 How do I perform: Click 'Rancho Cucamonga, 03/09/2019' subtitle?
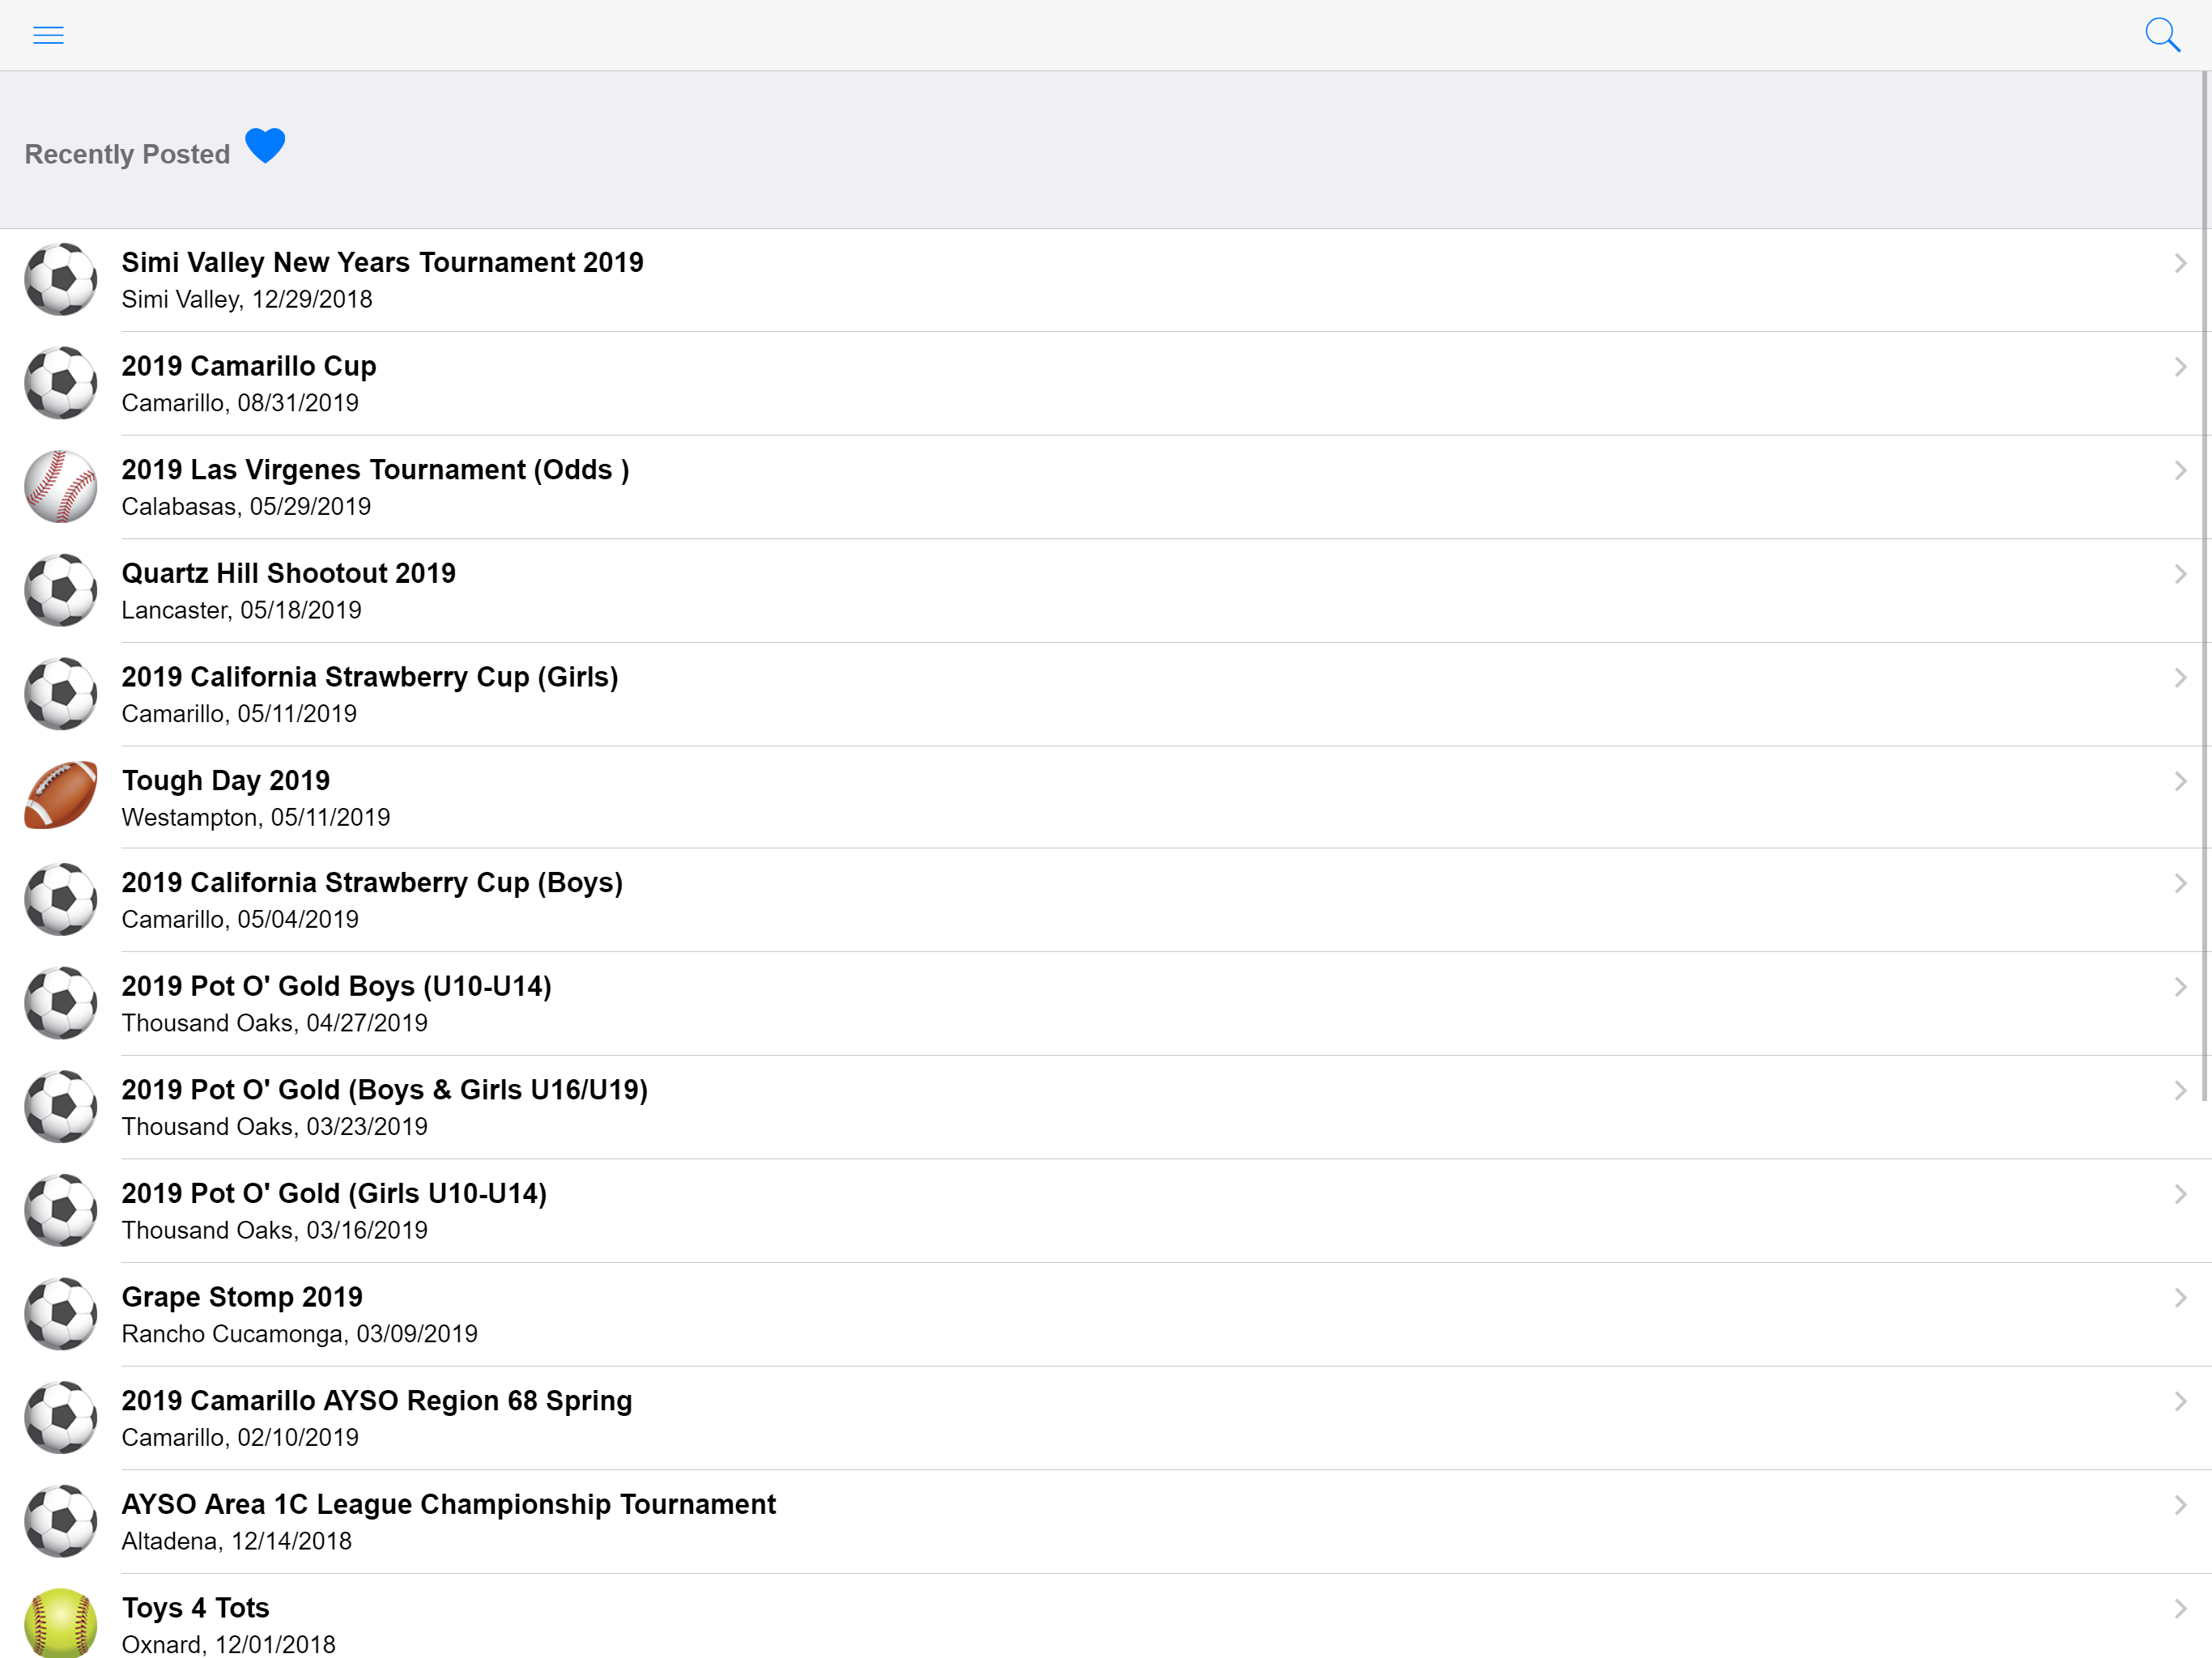pos(299,1334)
